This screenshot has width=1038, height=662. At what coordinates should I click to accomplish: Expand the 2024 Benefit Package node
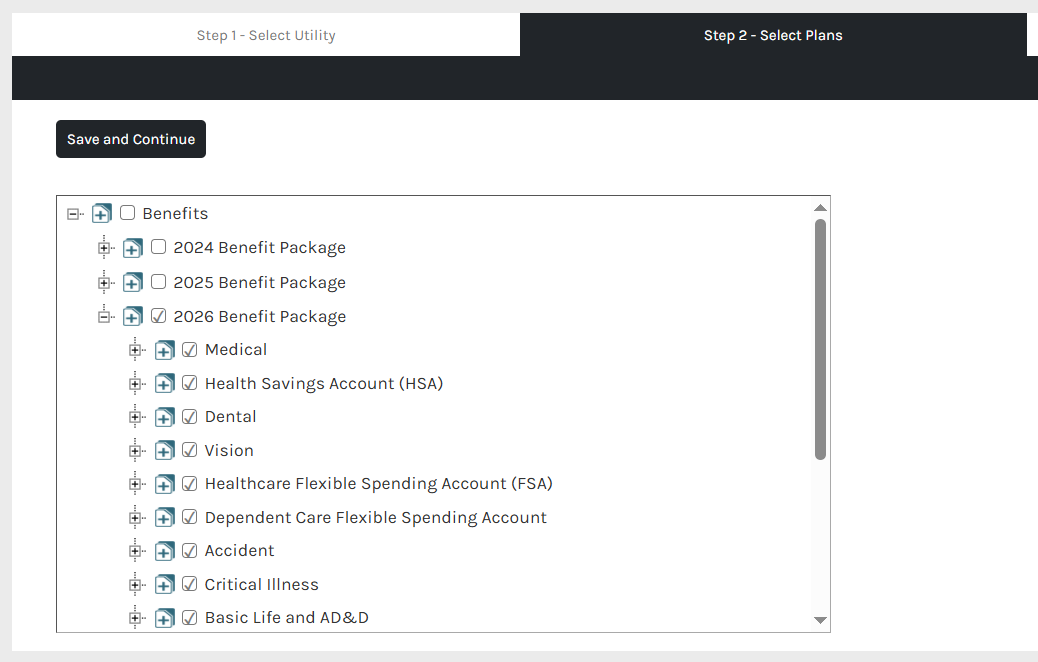(104, 248)
